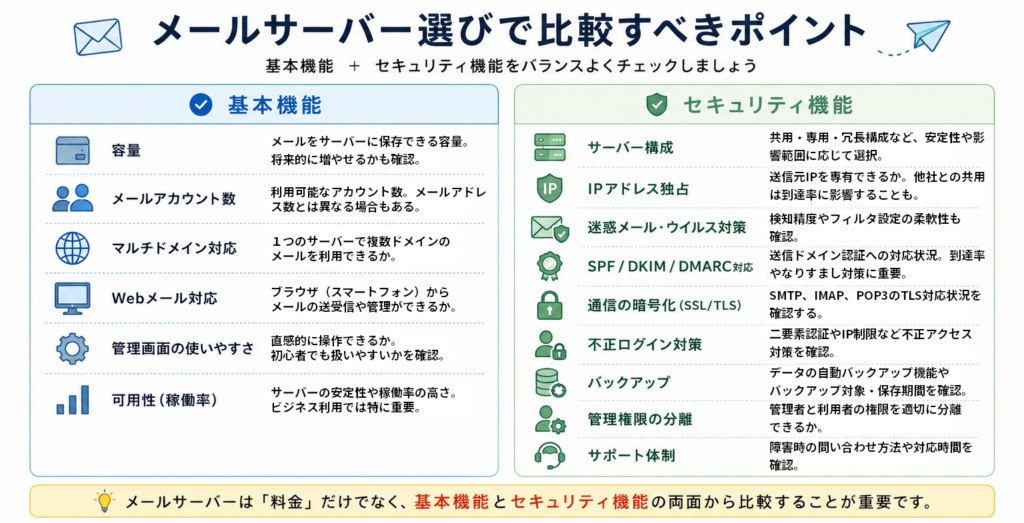1024x523 pixels.
Task: Click the 通信の暗号化 (SSL/TLS) label
Action: point(664,306)
